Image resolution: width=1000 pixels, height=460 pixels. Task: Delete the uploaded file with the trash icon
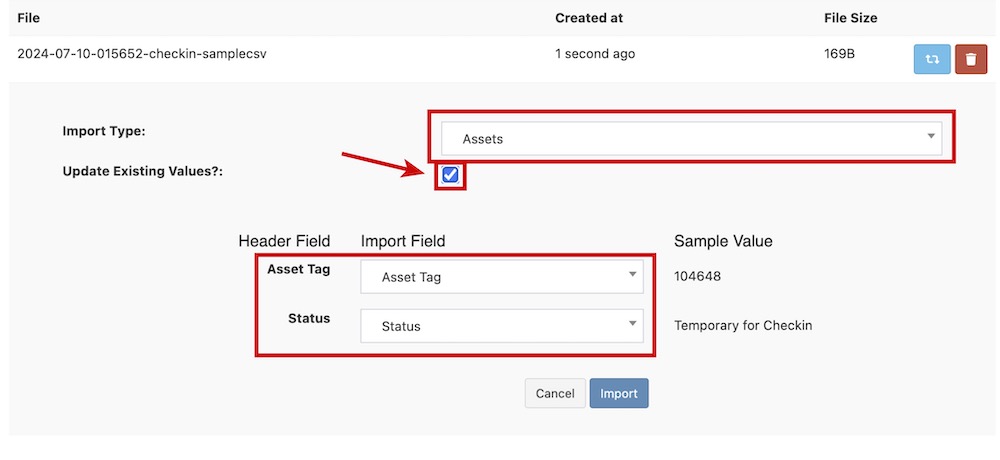point(970,59)
